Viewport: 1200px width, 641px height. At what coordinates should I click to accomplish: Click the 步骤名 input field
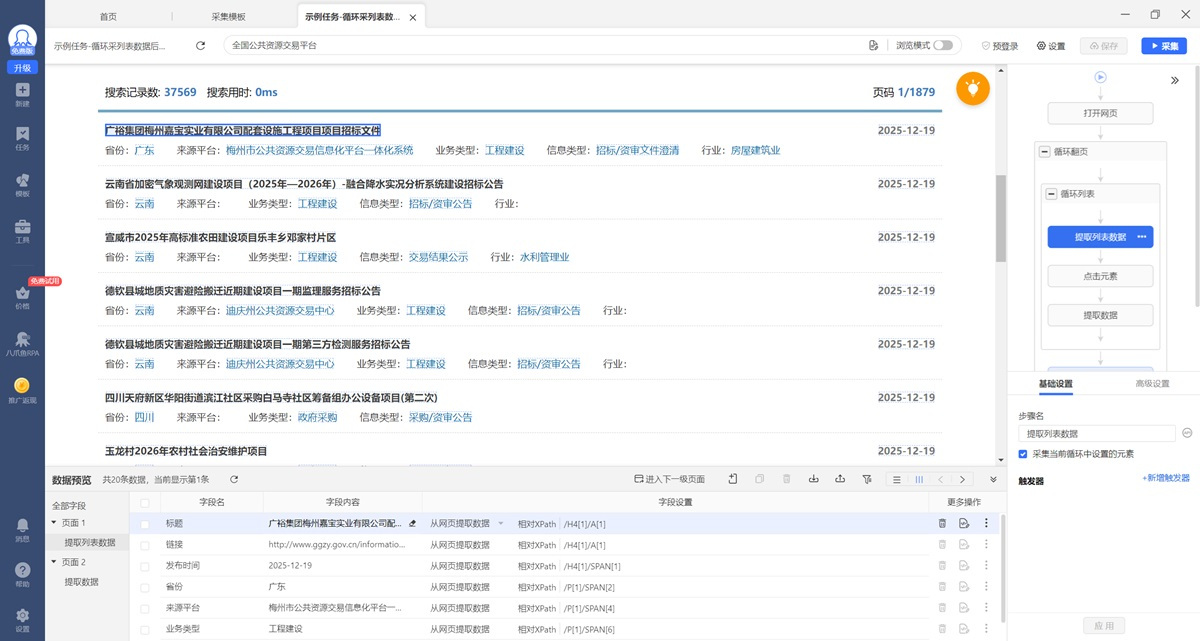[1096, 434]
